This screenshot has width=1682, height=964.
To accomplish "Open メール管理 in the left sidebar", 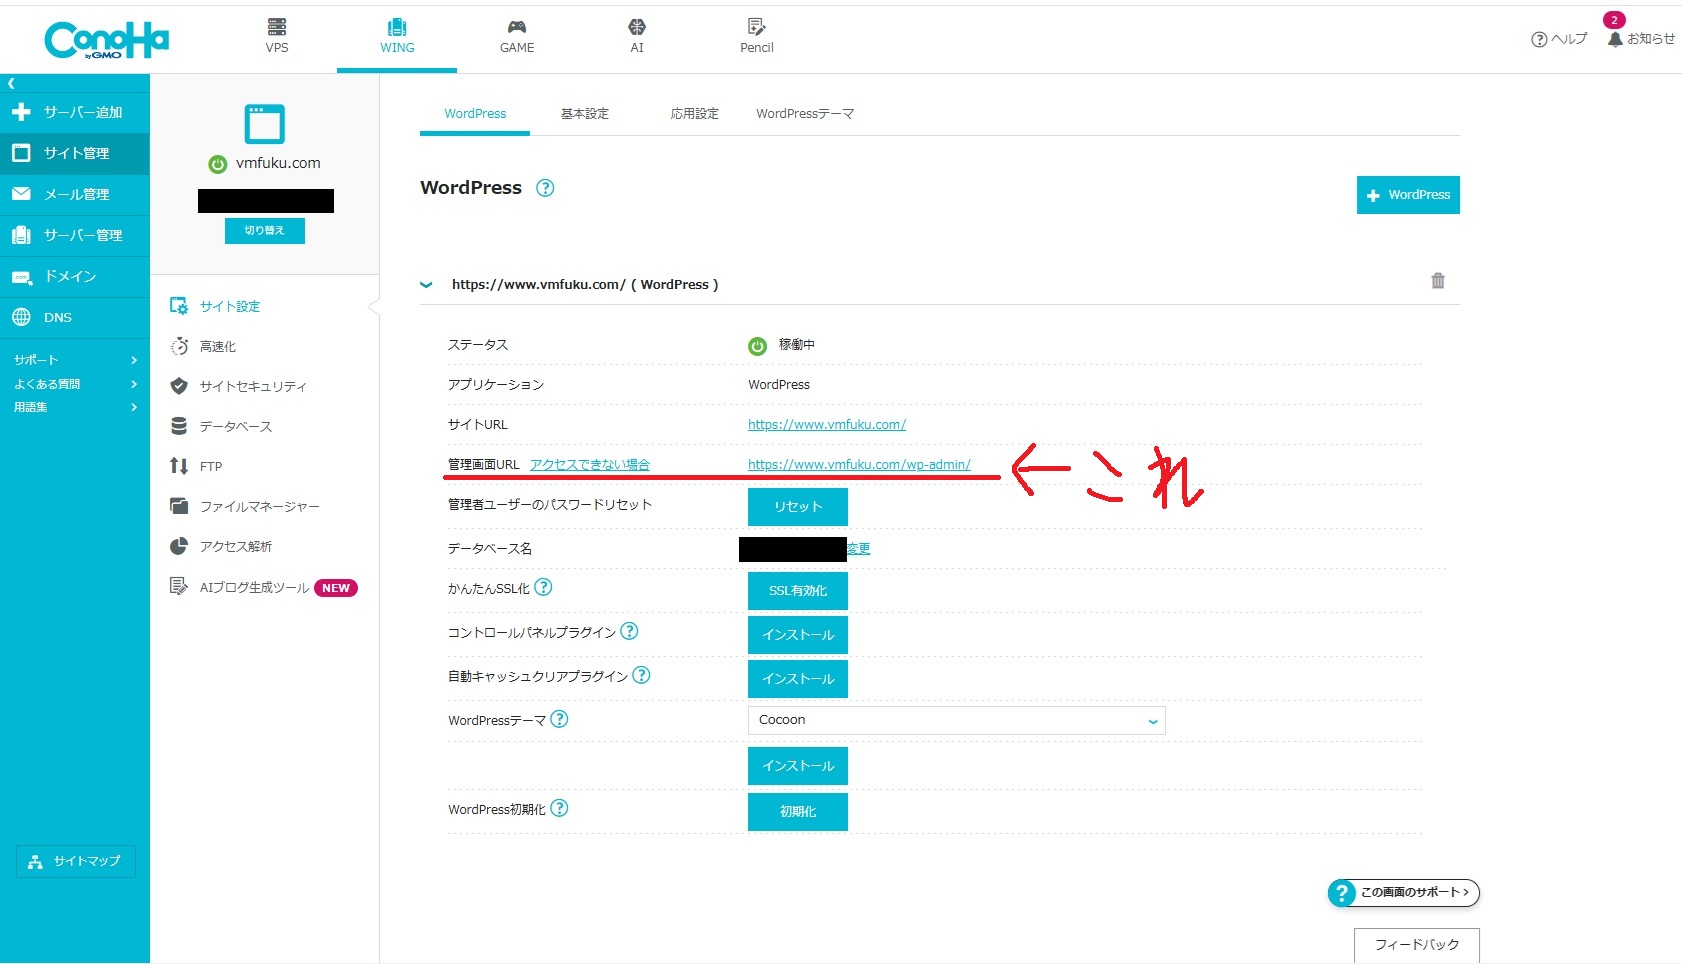I will click(x=75, y=194).
